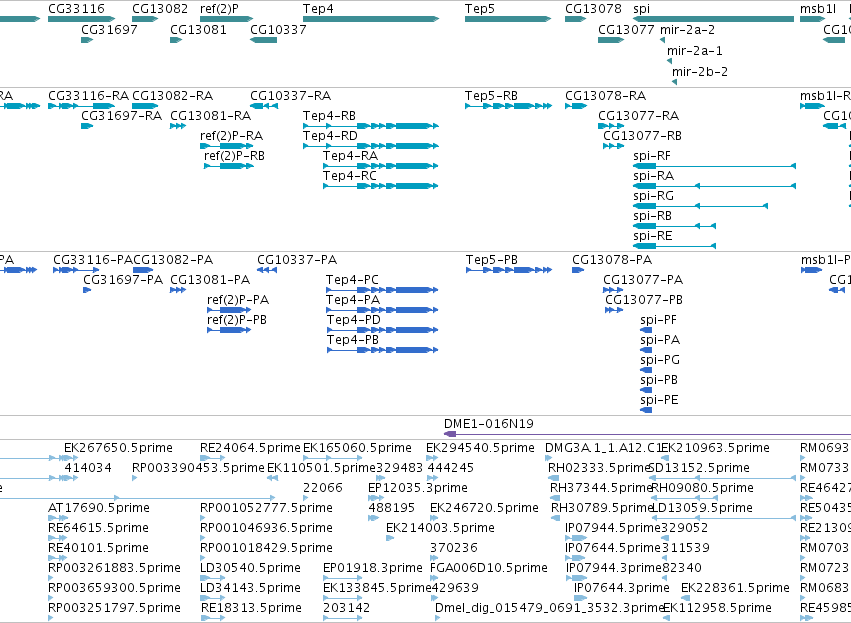Click EST EK112958.5prime
This screenshot has width=851, height=623.
717,608
